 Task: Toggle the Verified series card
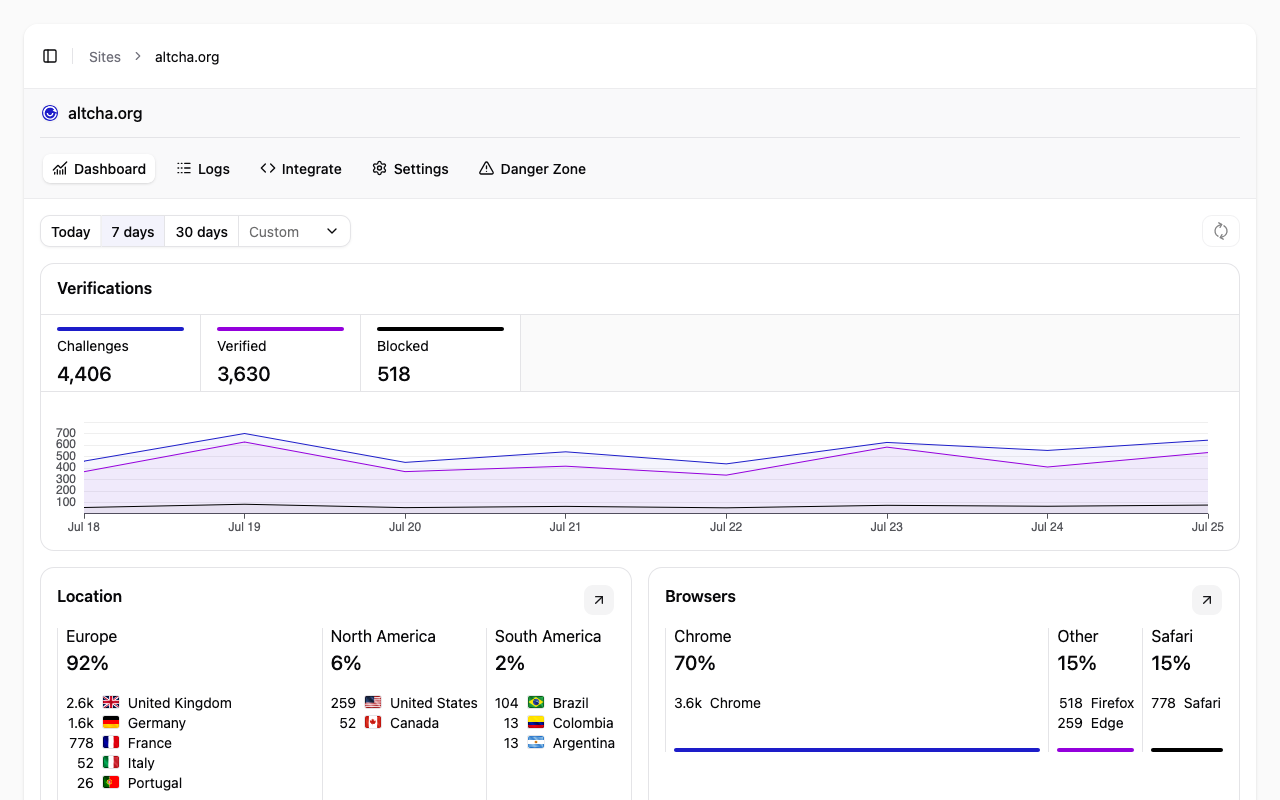coord(281,353)
